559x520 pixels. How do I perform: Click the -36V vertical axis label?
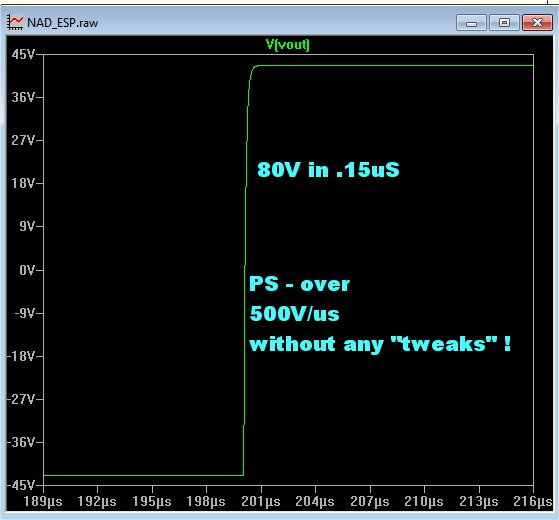[x=21, y=442]
